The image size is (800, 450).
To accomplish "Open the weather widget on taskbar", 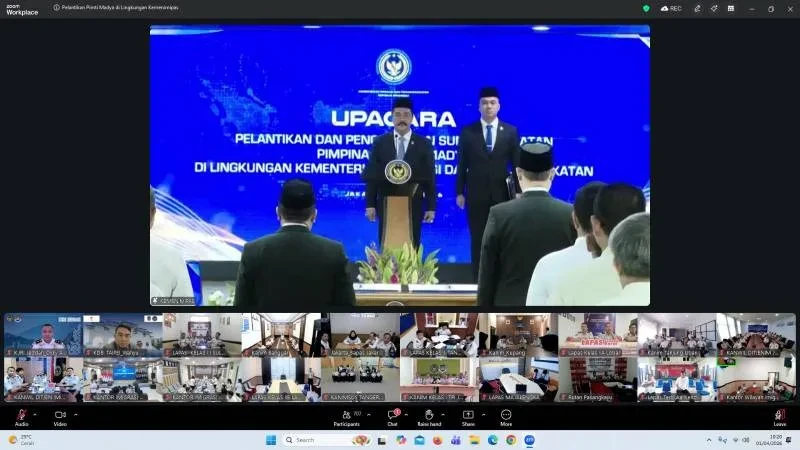I will (x=20, y=440).
